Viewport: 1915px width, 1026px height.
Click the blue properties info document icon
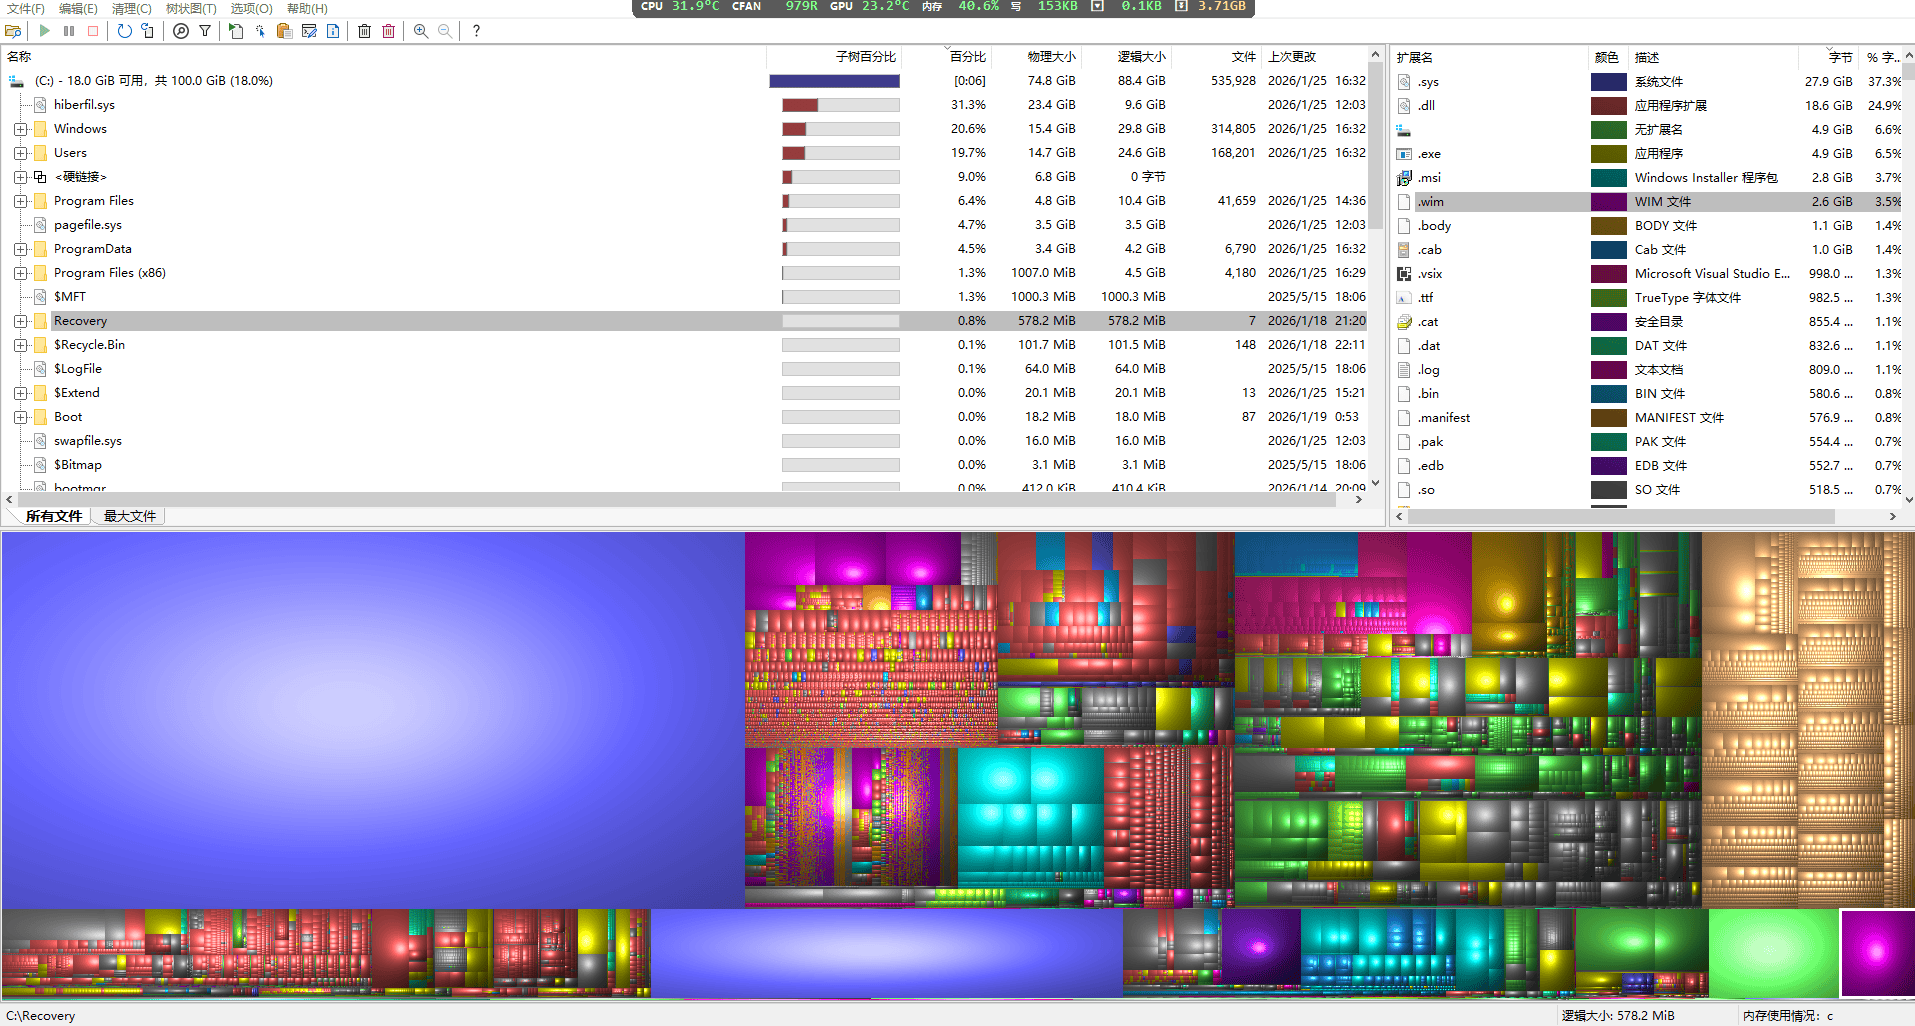click(333, 31)
